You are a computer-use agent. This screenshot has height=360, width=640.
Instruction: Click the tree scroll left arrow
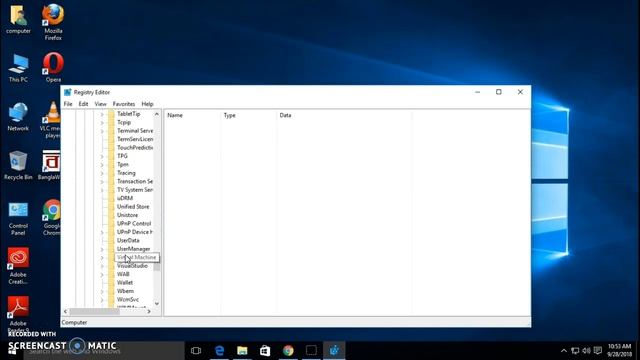coord(65,311)
